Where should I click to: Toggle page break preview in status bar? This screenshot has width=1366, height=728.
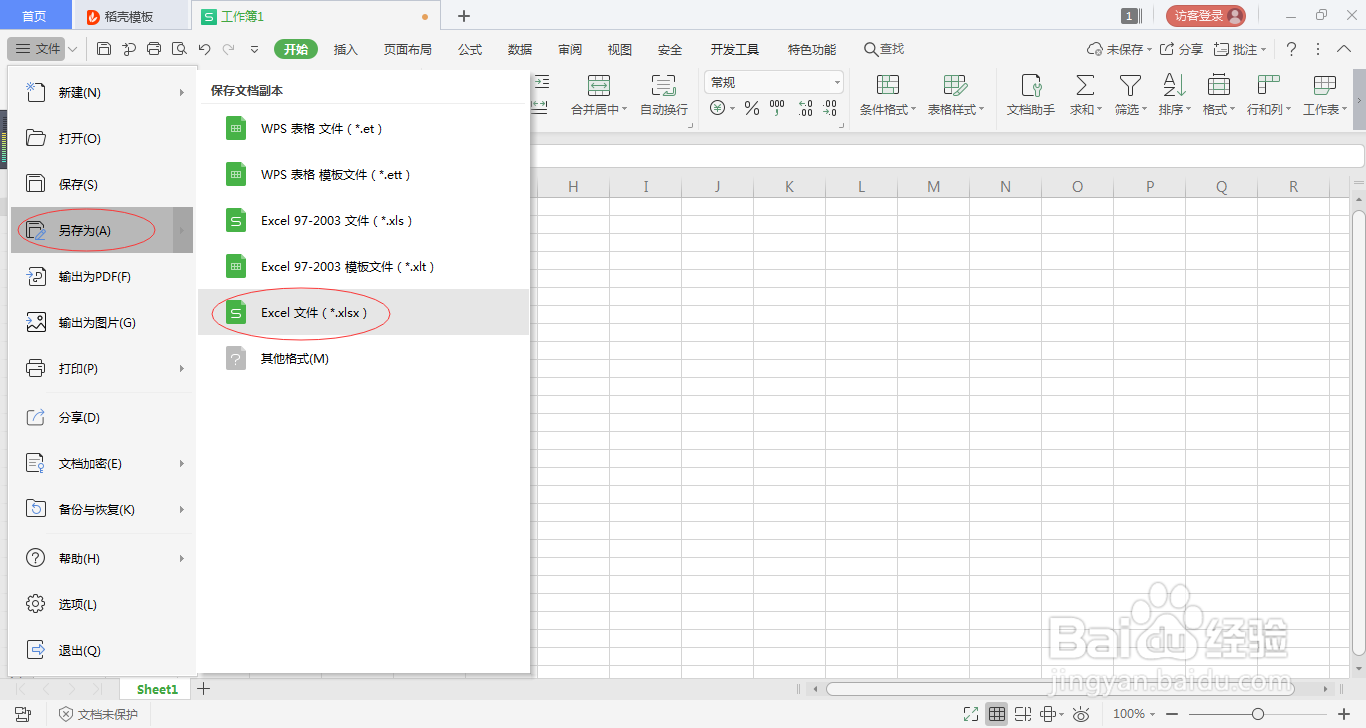[x=1022, y=714]
